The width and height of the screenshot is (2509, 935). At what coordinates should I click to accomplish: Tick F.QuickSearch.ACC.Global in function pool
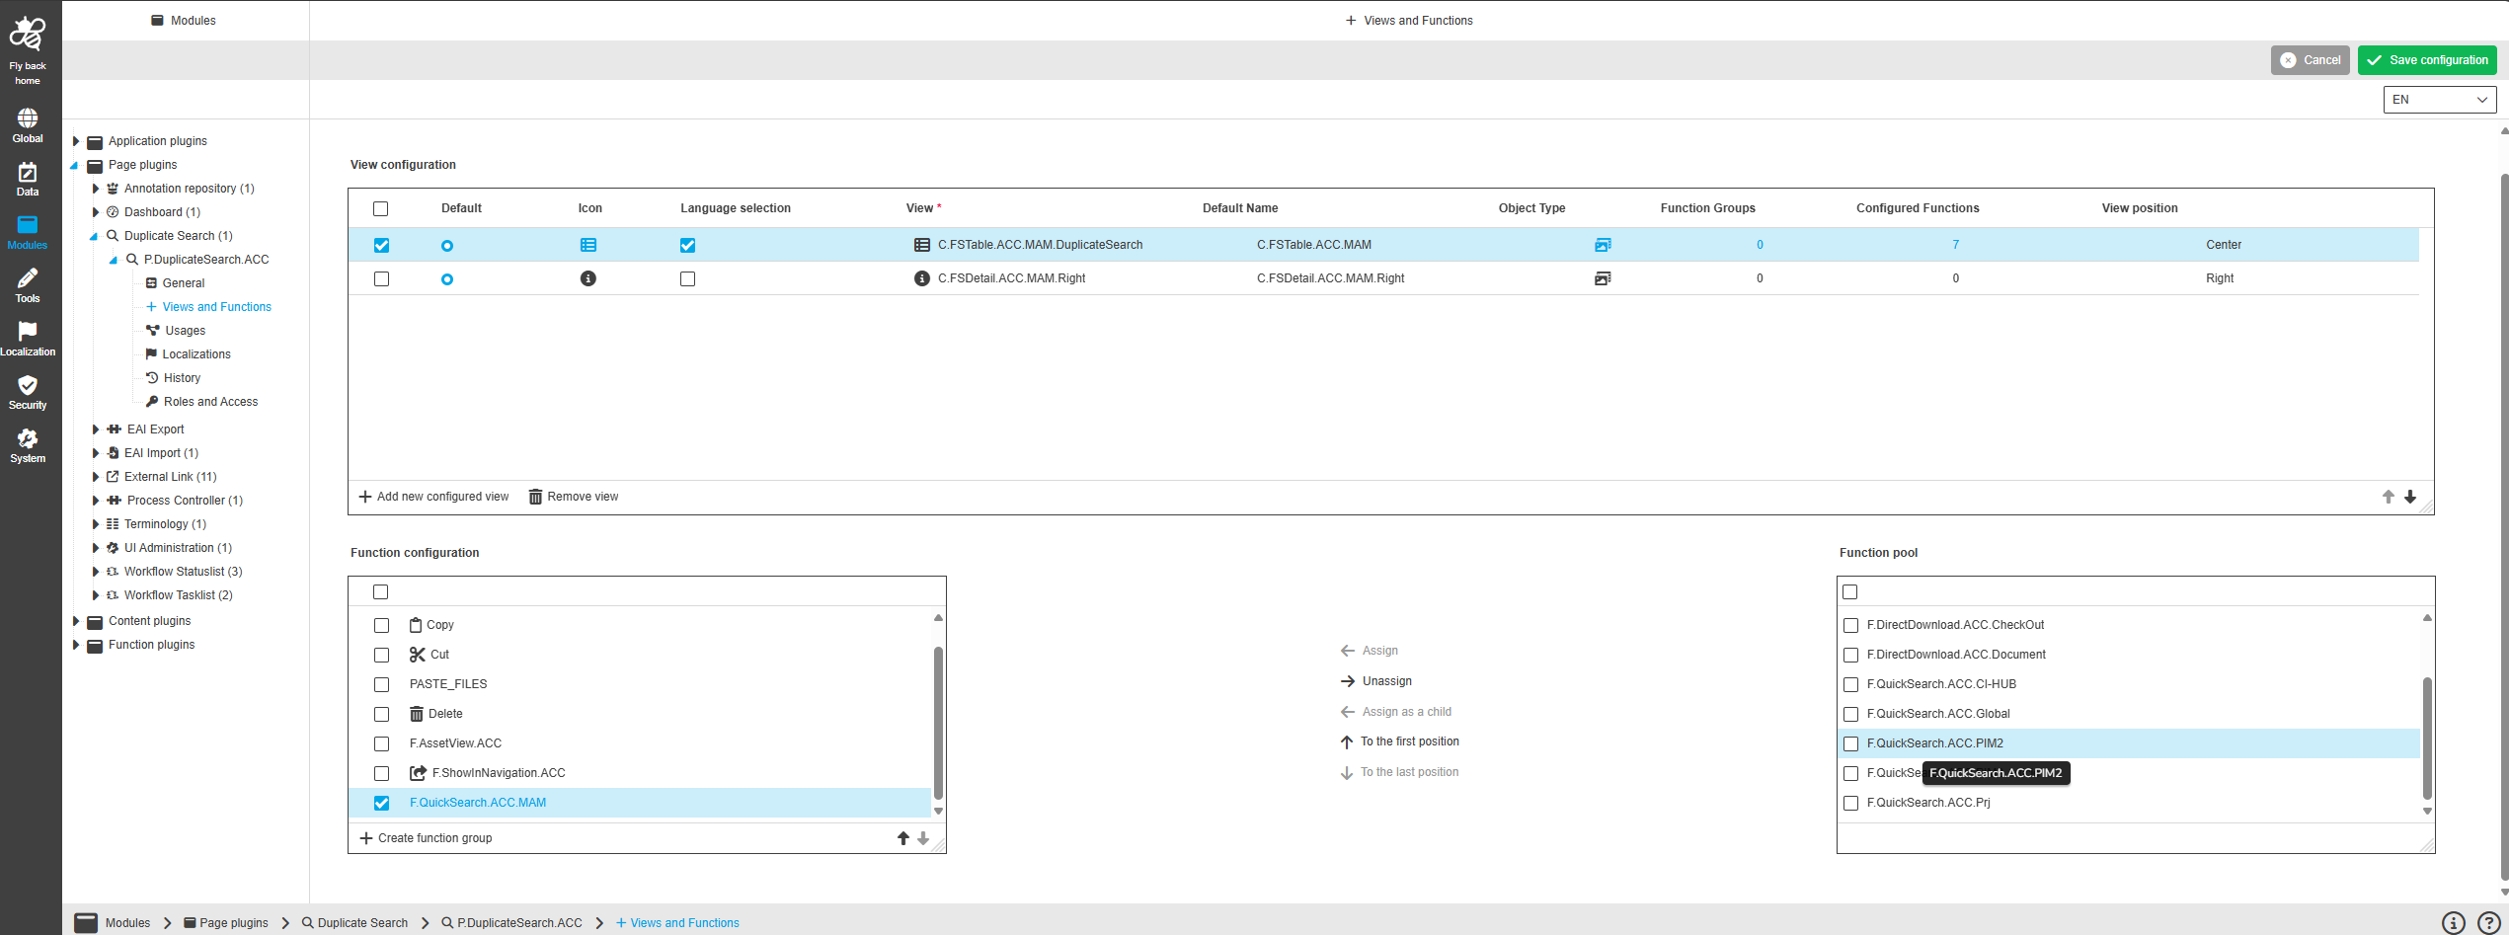[1850, 714]
